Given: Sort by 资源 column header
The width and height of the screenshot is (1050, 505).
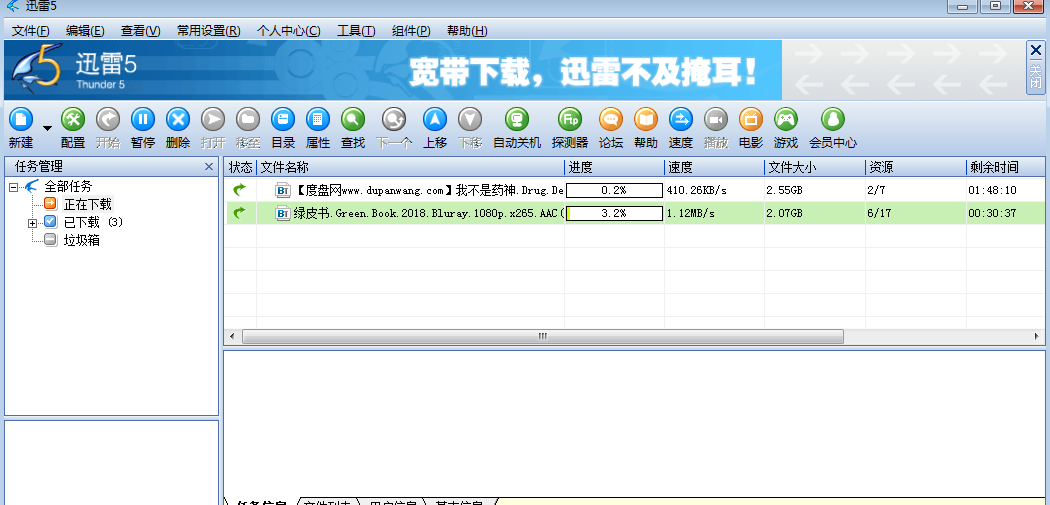Looking at the screenshot, I should (x=915, y=167).
